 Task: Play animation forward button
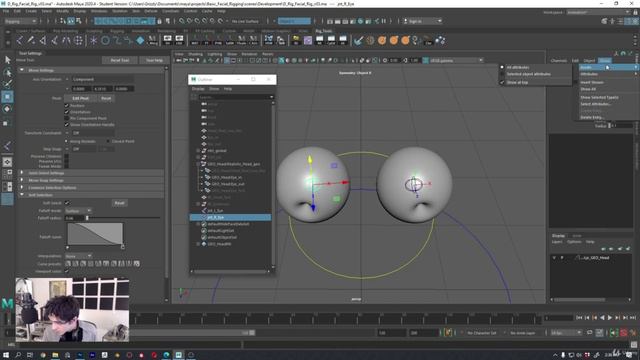(610, 318)
